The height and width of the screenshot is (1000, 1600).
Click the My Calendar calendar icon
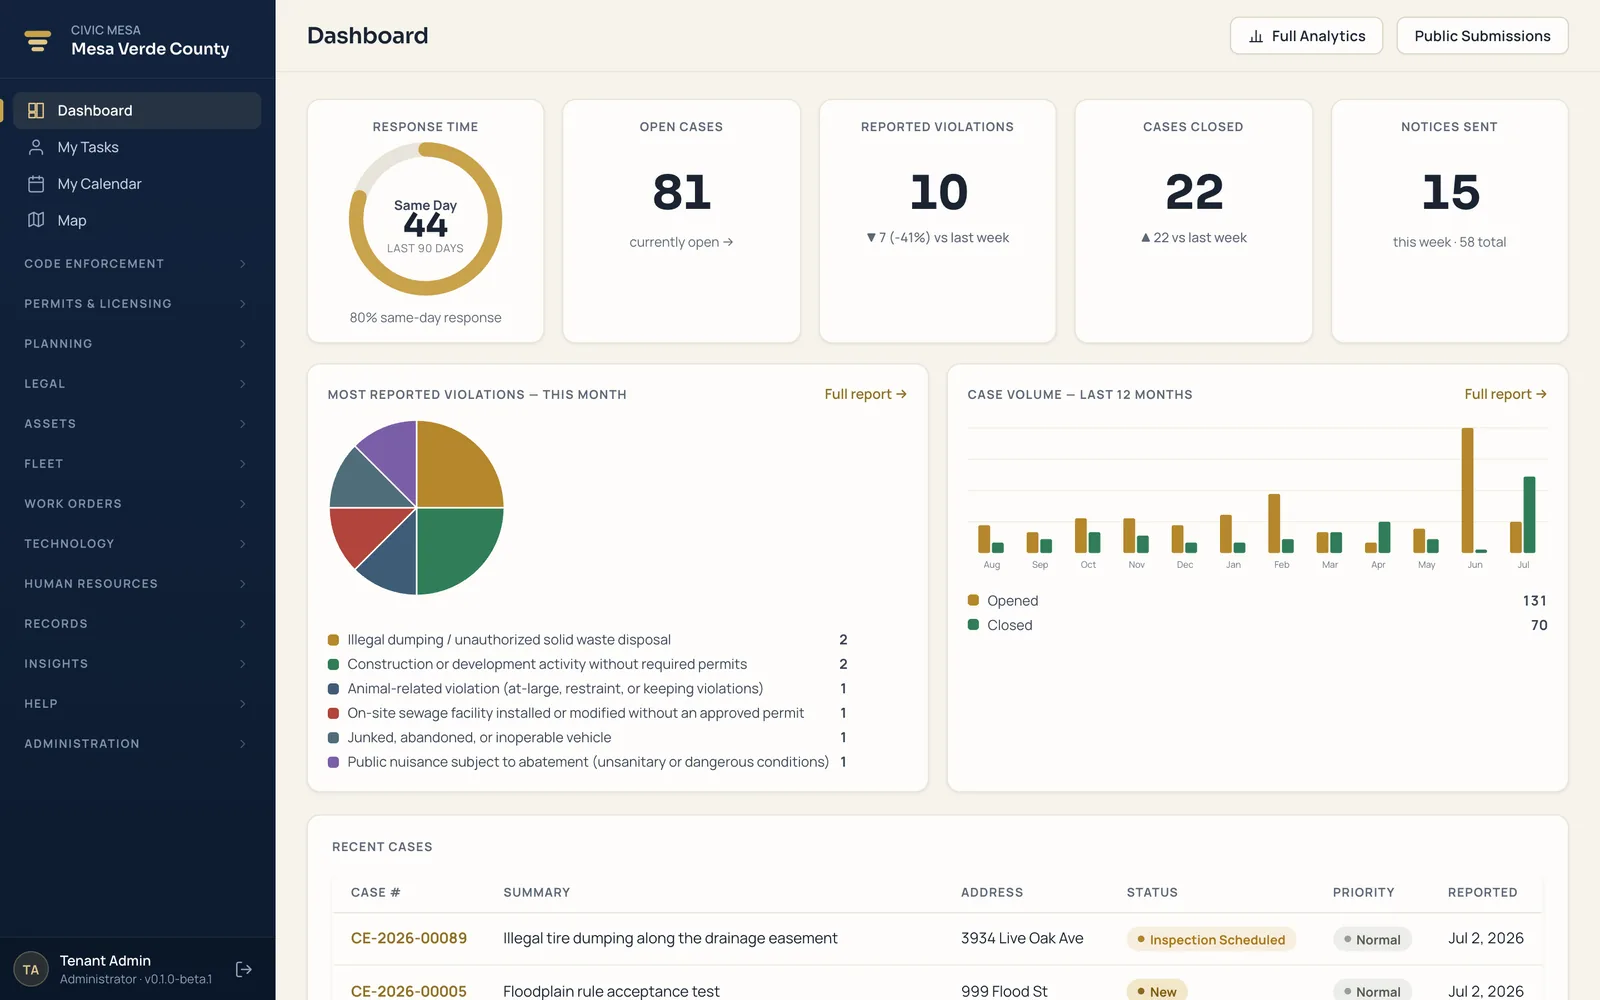(36, 184)
